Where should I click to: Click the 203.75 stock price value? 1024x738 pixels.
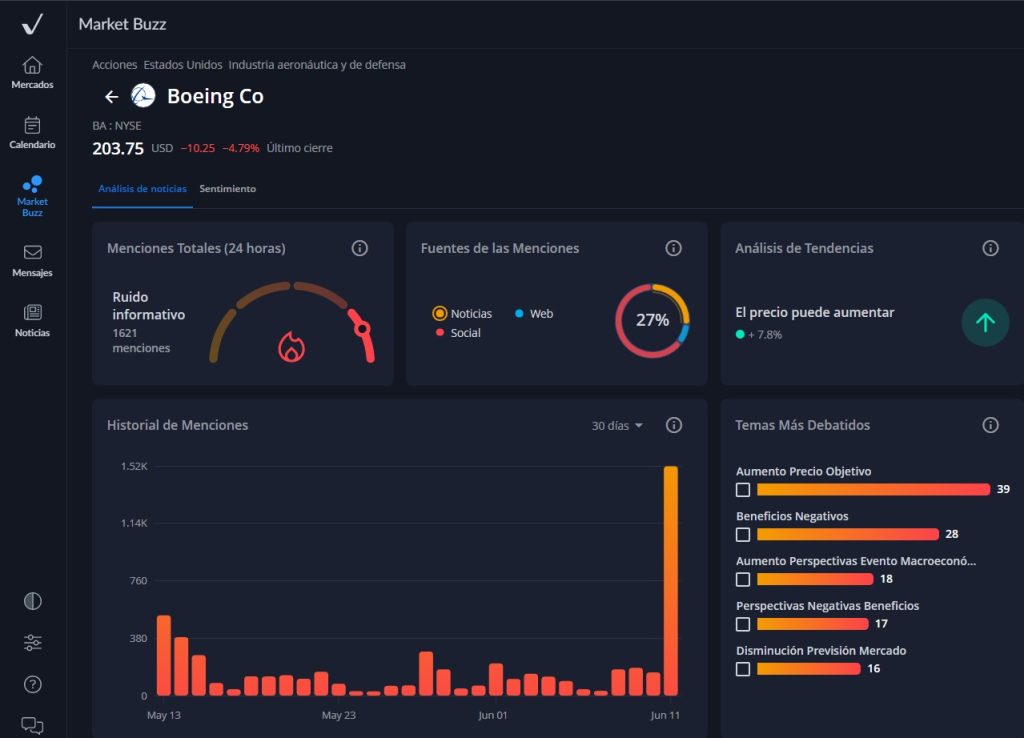click(x=118, y=148)
